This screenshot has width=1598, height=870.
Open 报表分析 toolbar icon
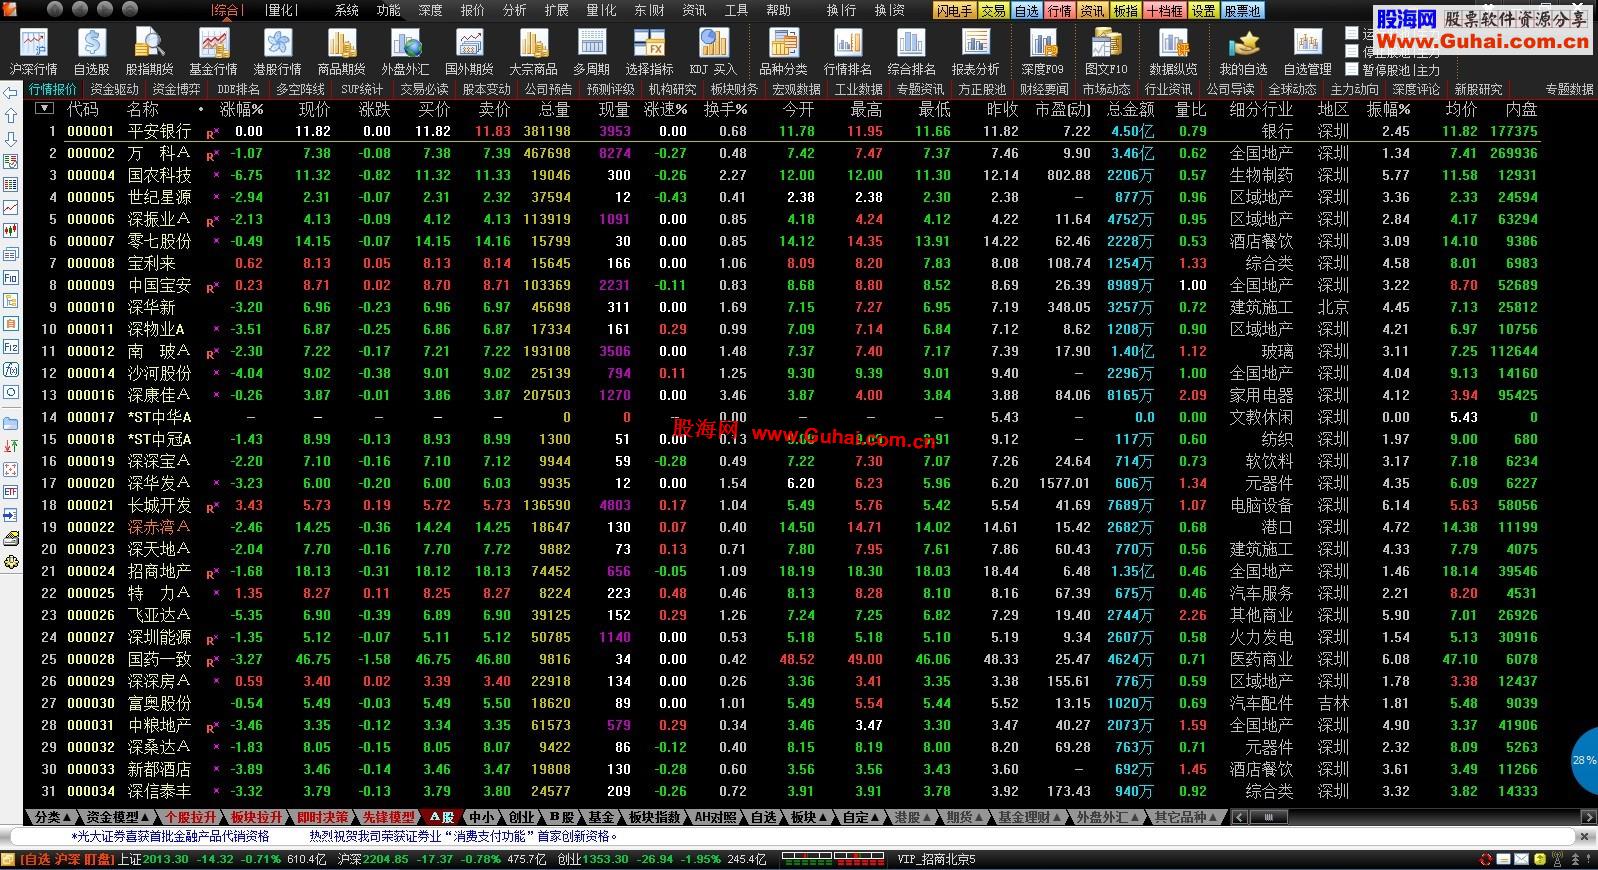975,52
